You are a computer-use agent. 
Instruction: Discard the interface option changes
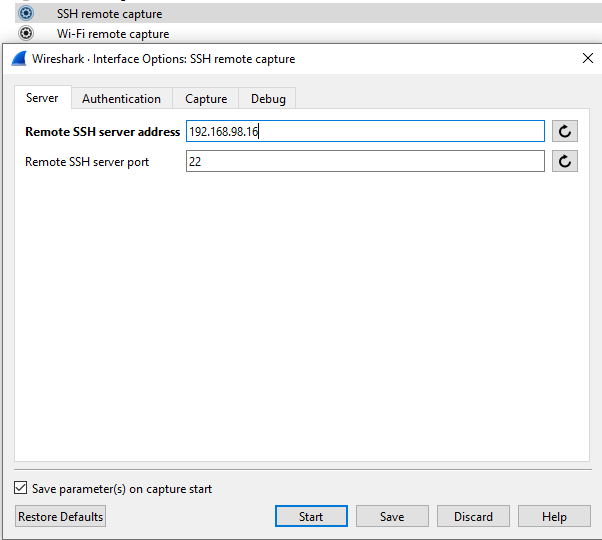point(473,516)
